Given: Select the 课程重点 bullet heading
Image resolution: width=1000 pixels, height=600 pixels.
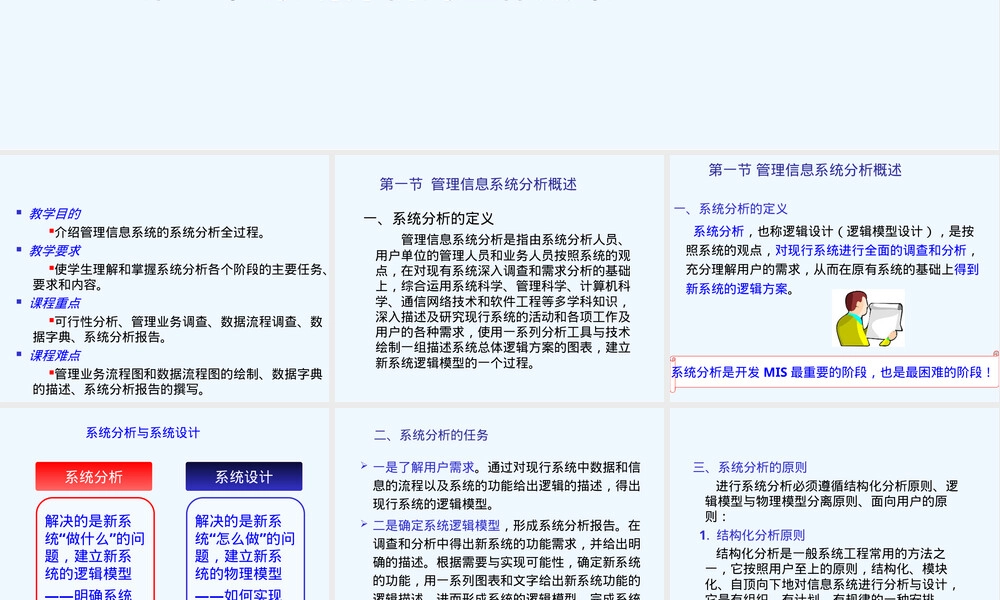Looking at the screenshot, I should click(55, 303).
